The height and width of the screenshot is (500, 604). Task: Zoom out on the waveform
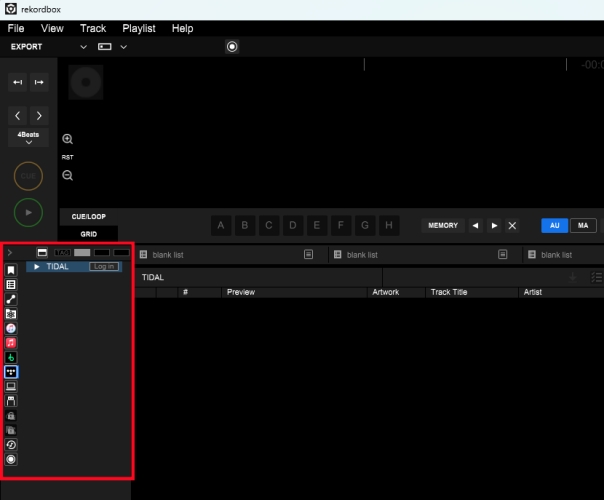[67, 176]
